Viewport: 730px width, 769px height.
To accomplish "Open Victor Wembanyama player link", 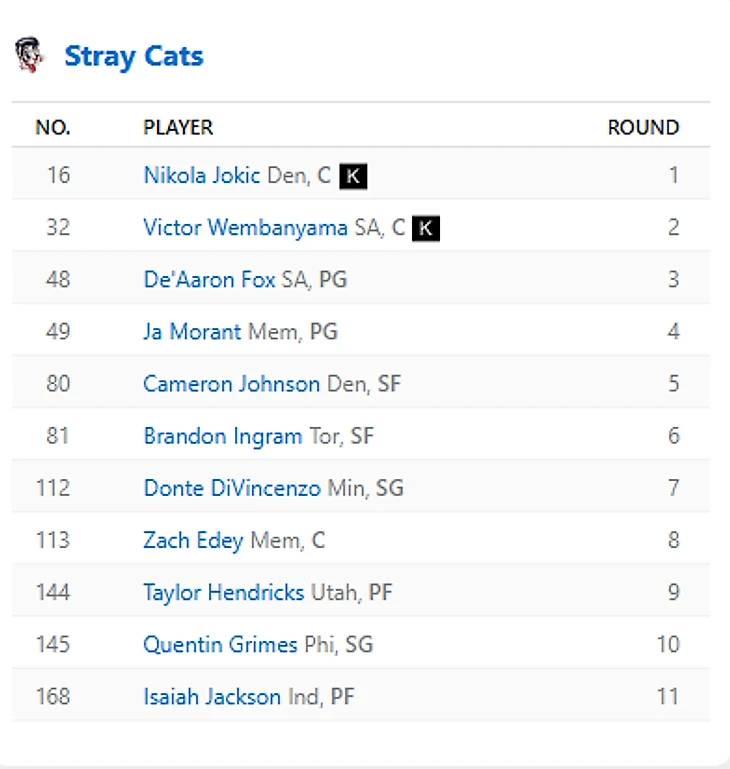I will pyautogui.click(x=246, y=228).
